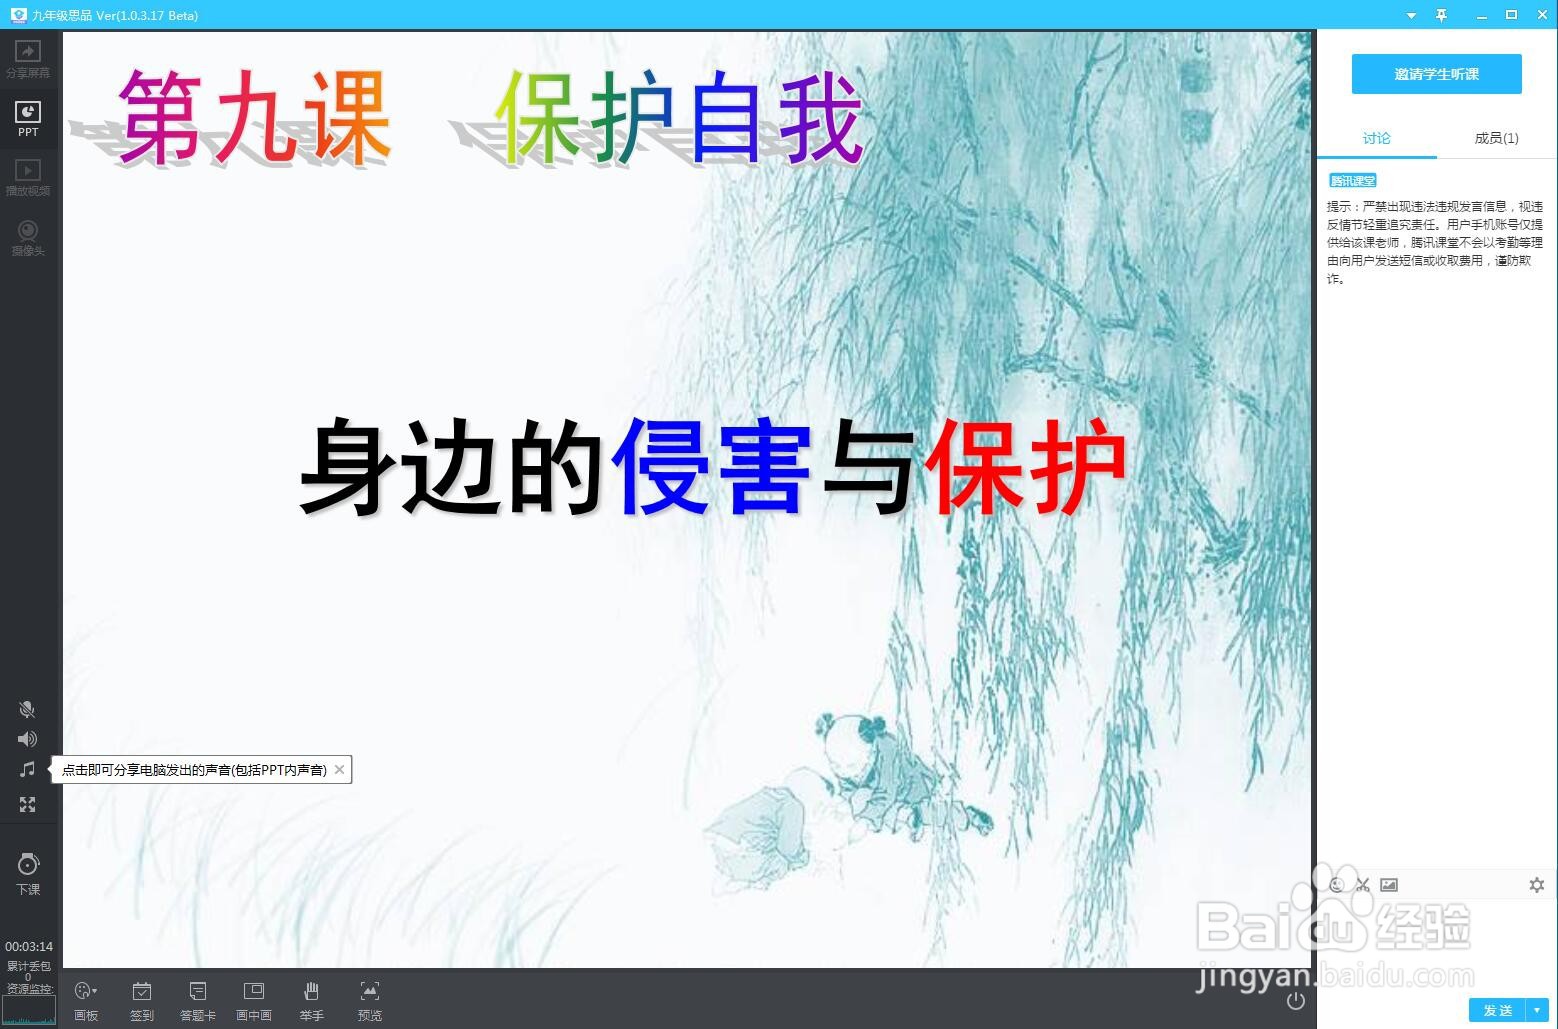Click the chat message input area

[x=1436, y=945]
